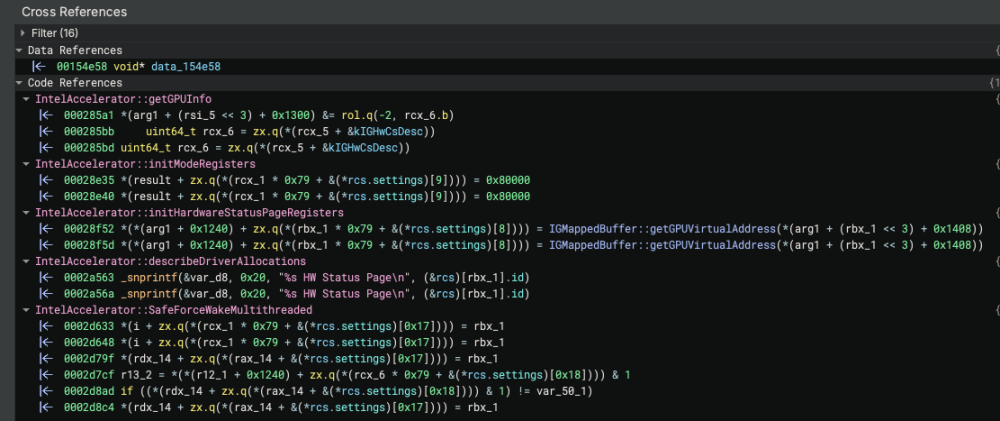Click arrow icon beside address 00028e35
The width and height of the screenshot is (1000, 421).
click(46, 181)
